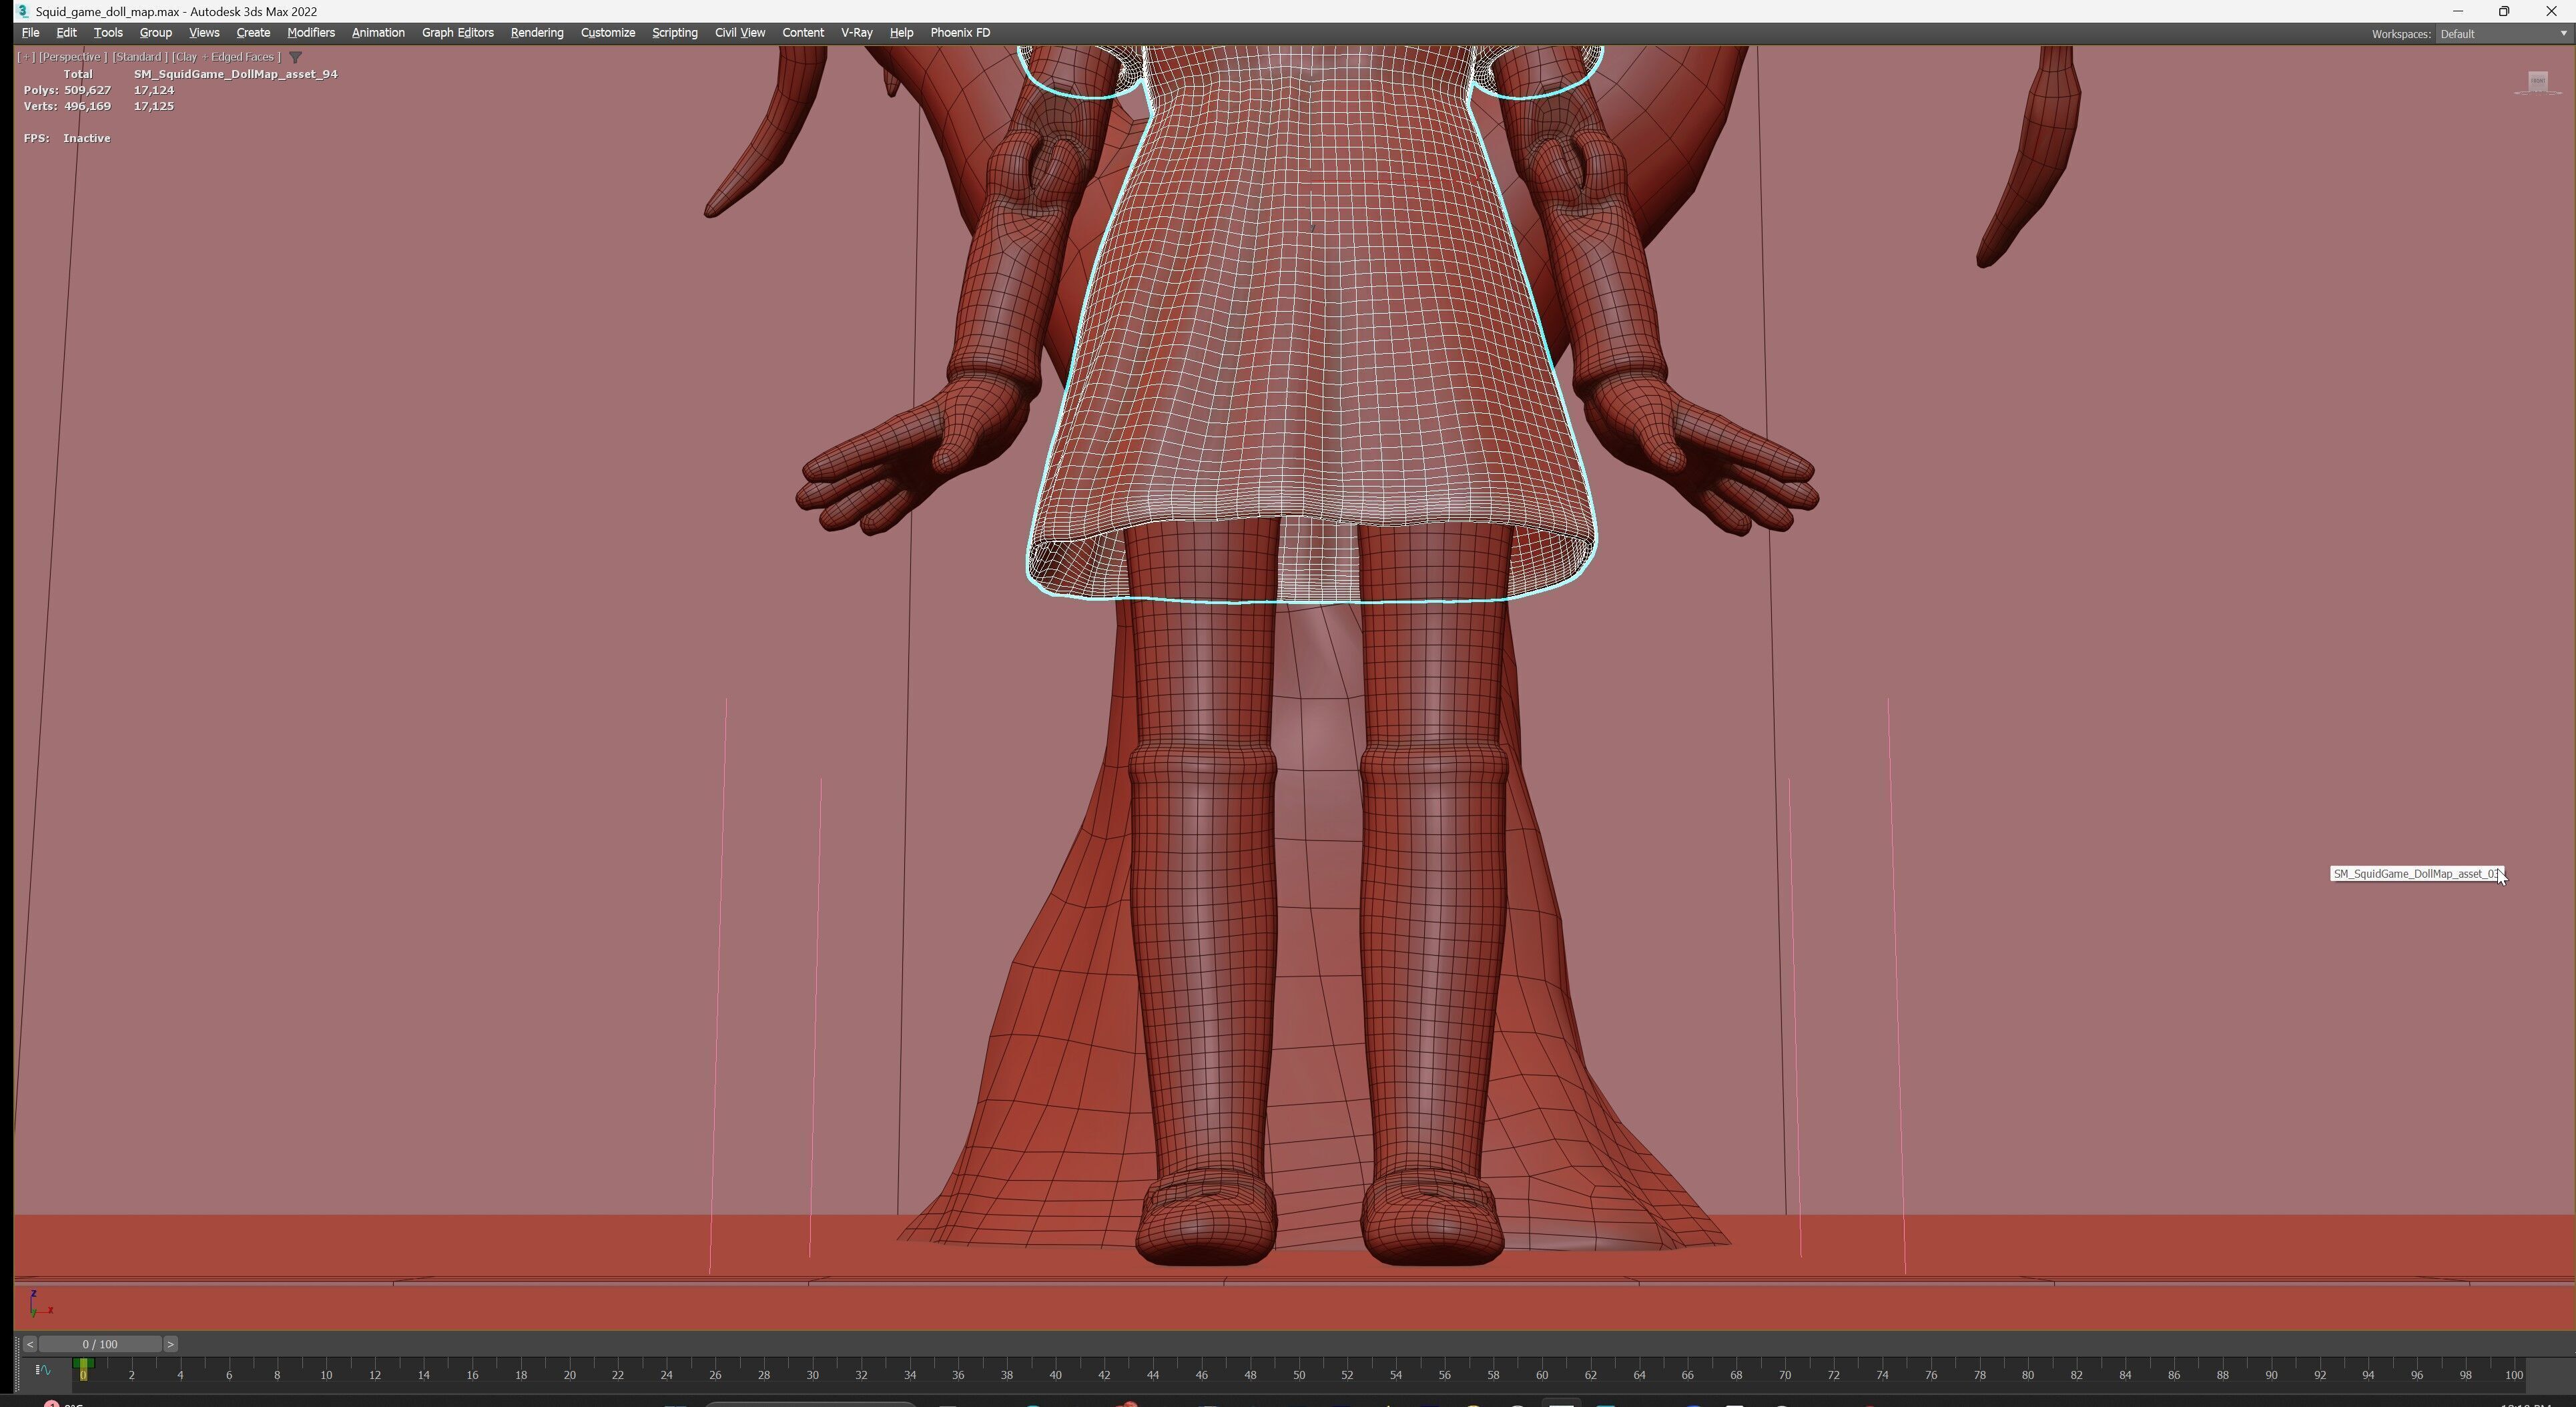Open the Help menu
The image size is (2576, 1407).
[x=901, y=33]
